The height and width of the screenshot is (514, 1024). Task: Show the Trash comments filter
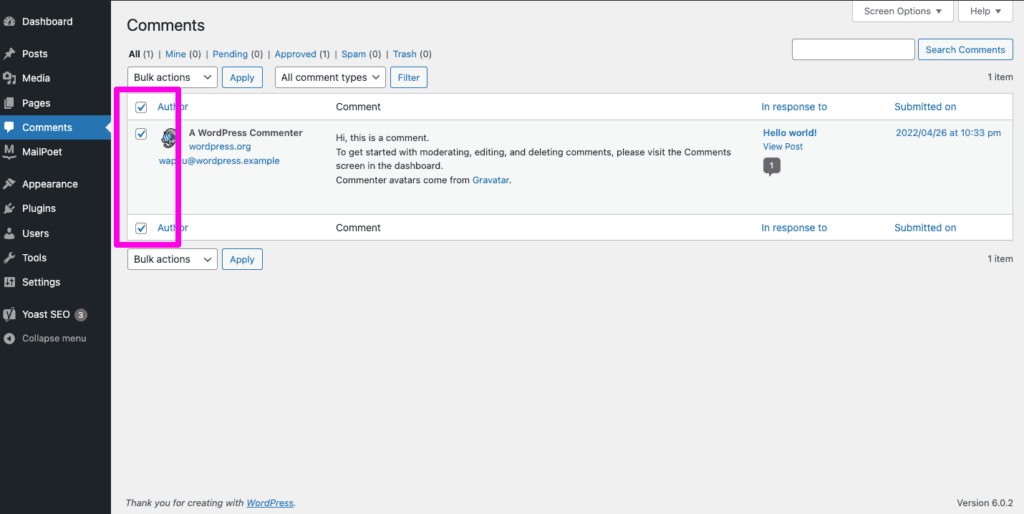(404, 54)
